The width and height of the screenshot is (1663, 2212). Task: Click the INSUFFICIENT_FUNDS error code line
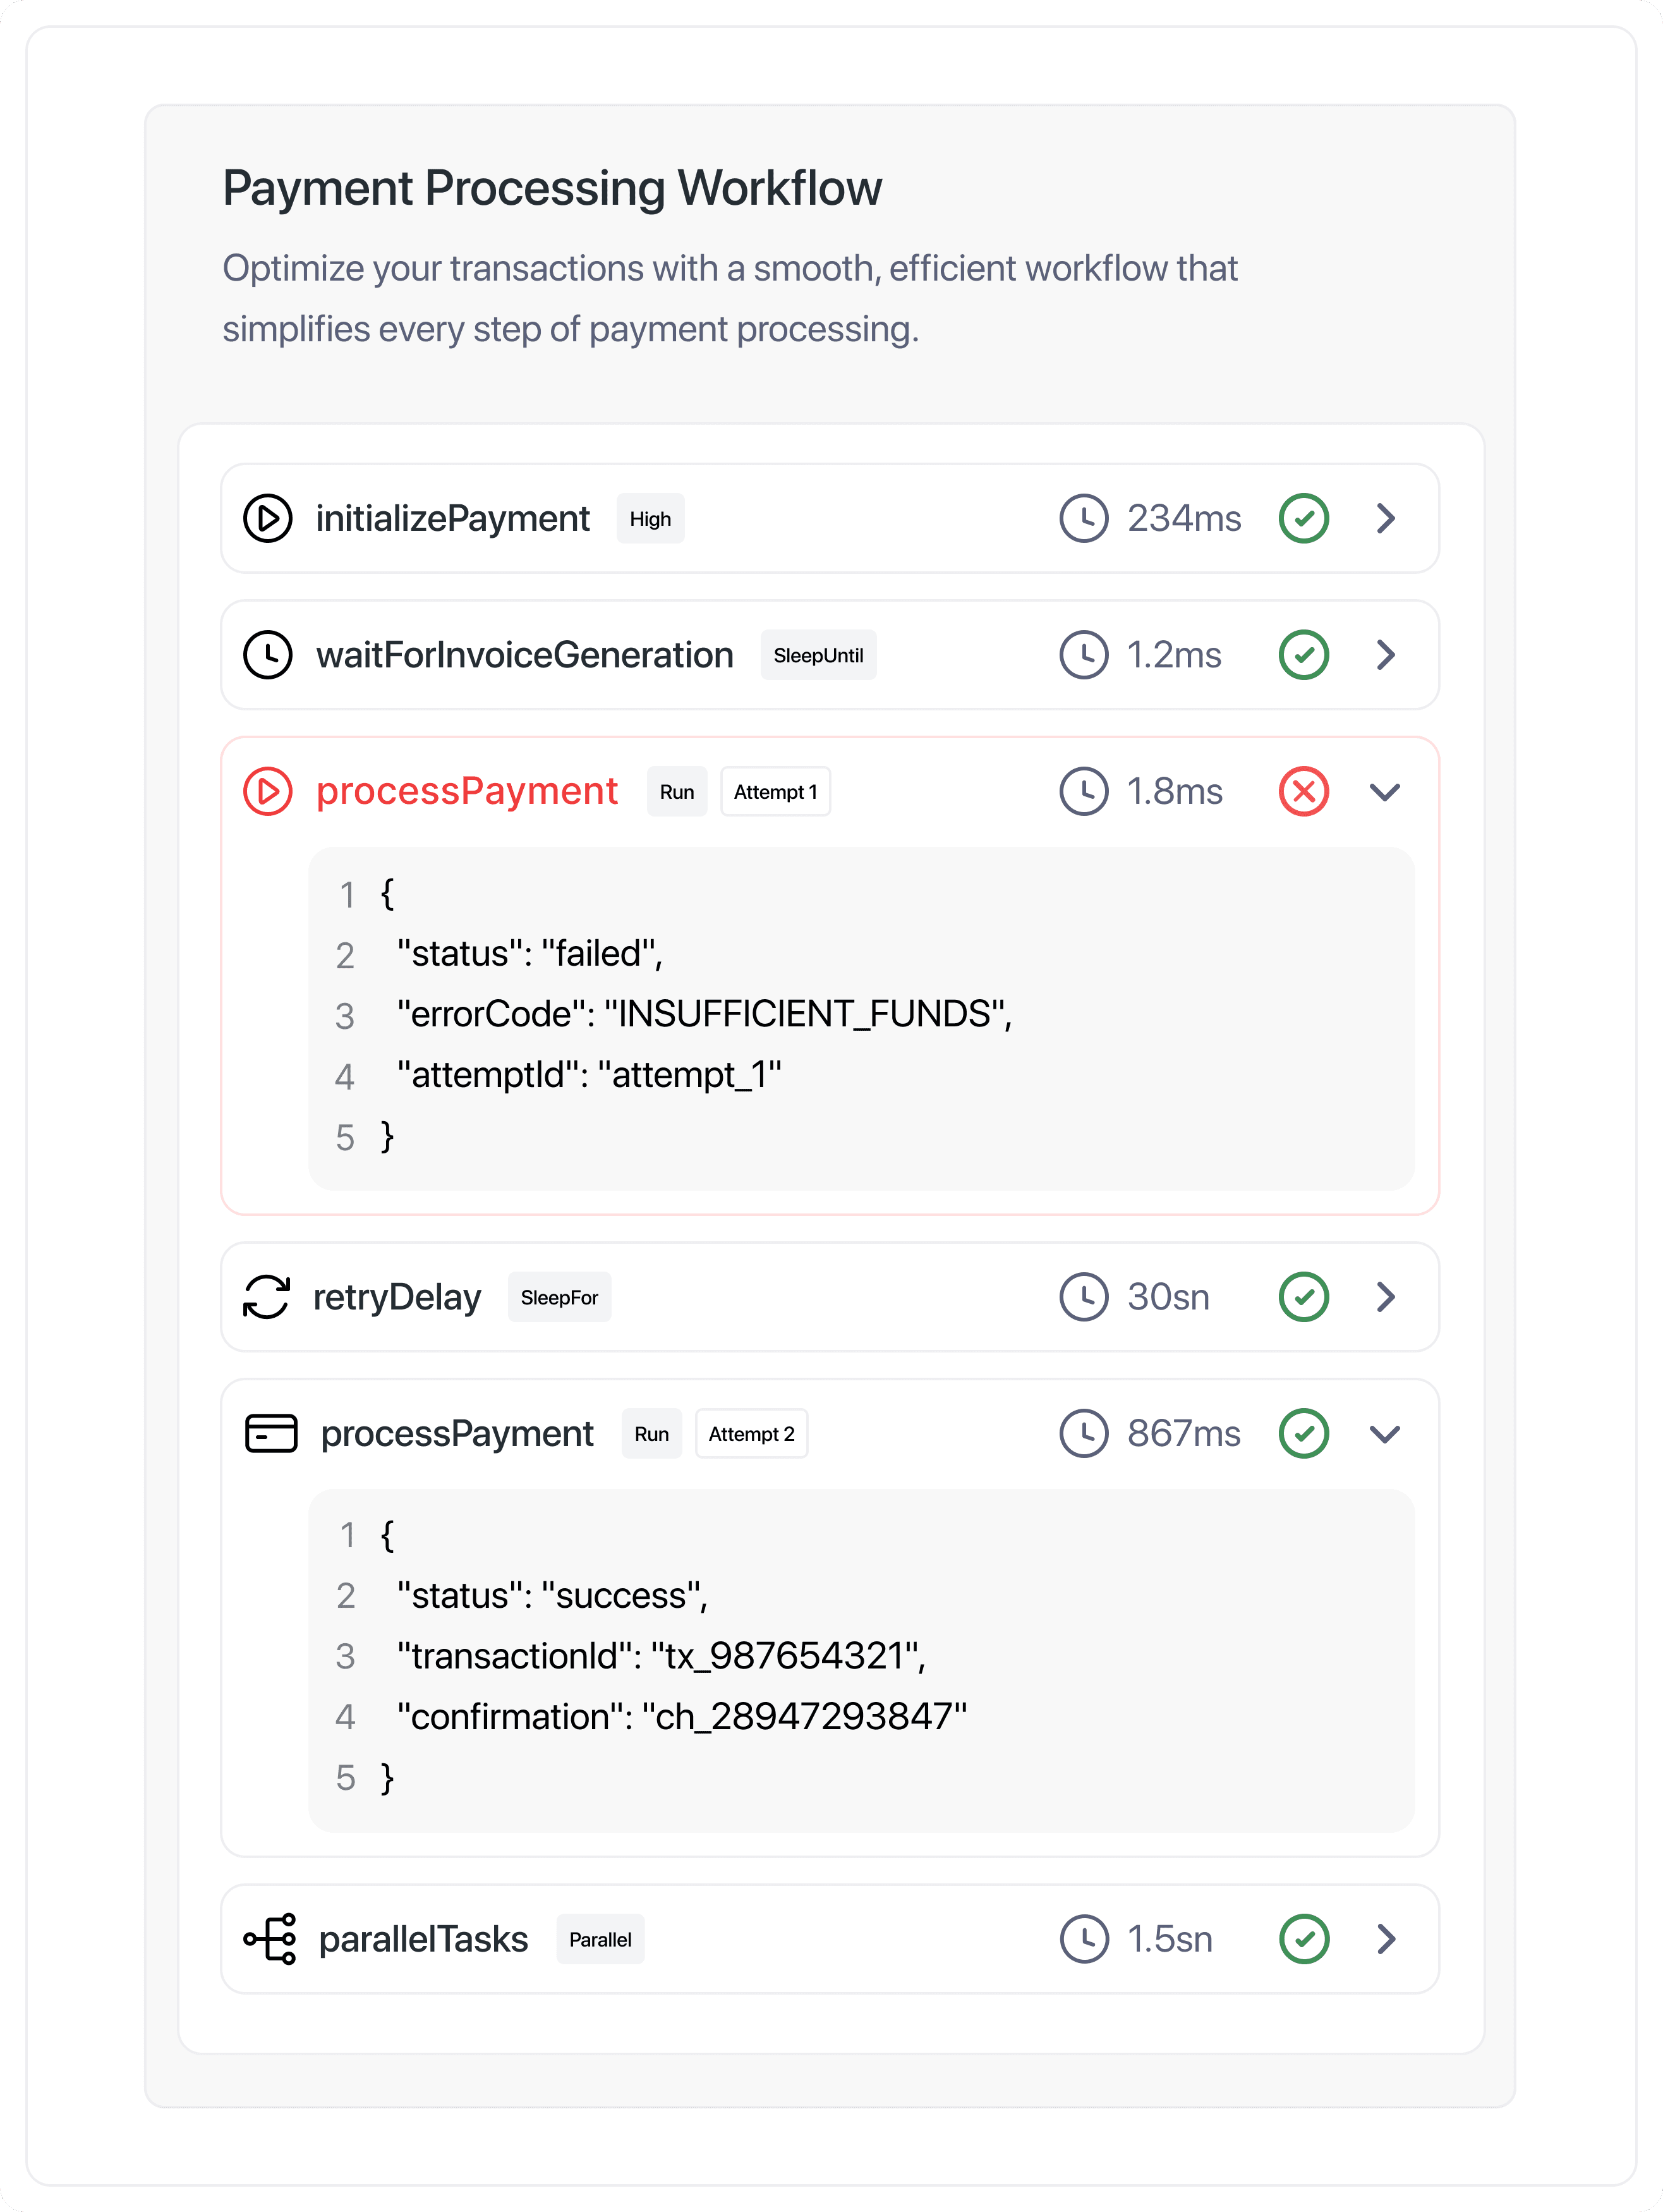pyautogui.click(x=704, y=1014)
